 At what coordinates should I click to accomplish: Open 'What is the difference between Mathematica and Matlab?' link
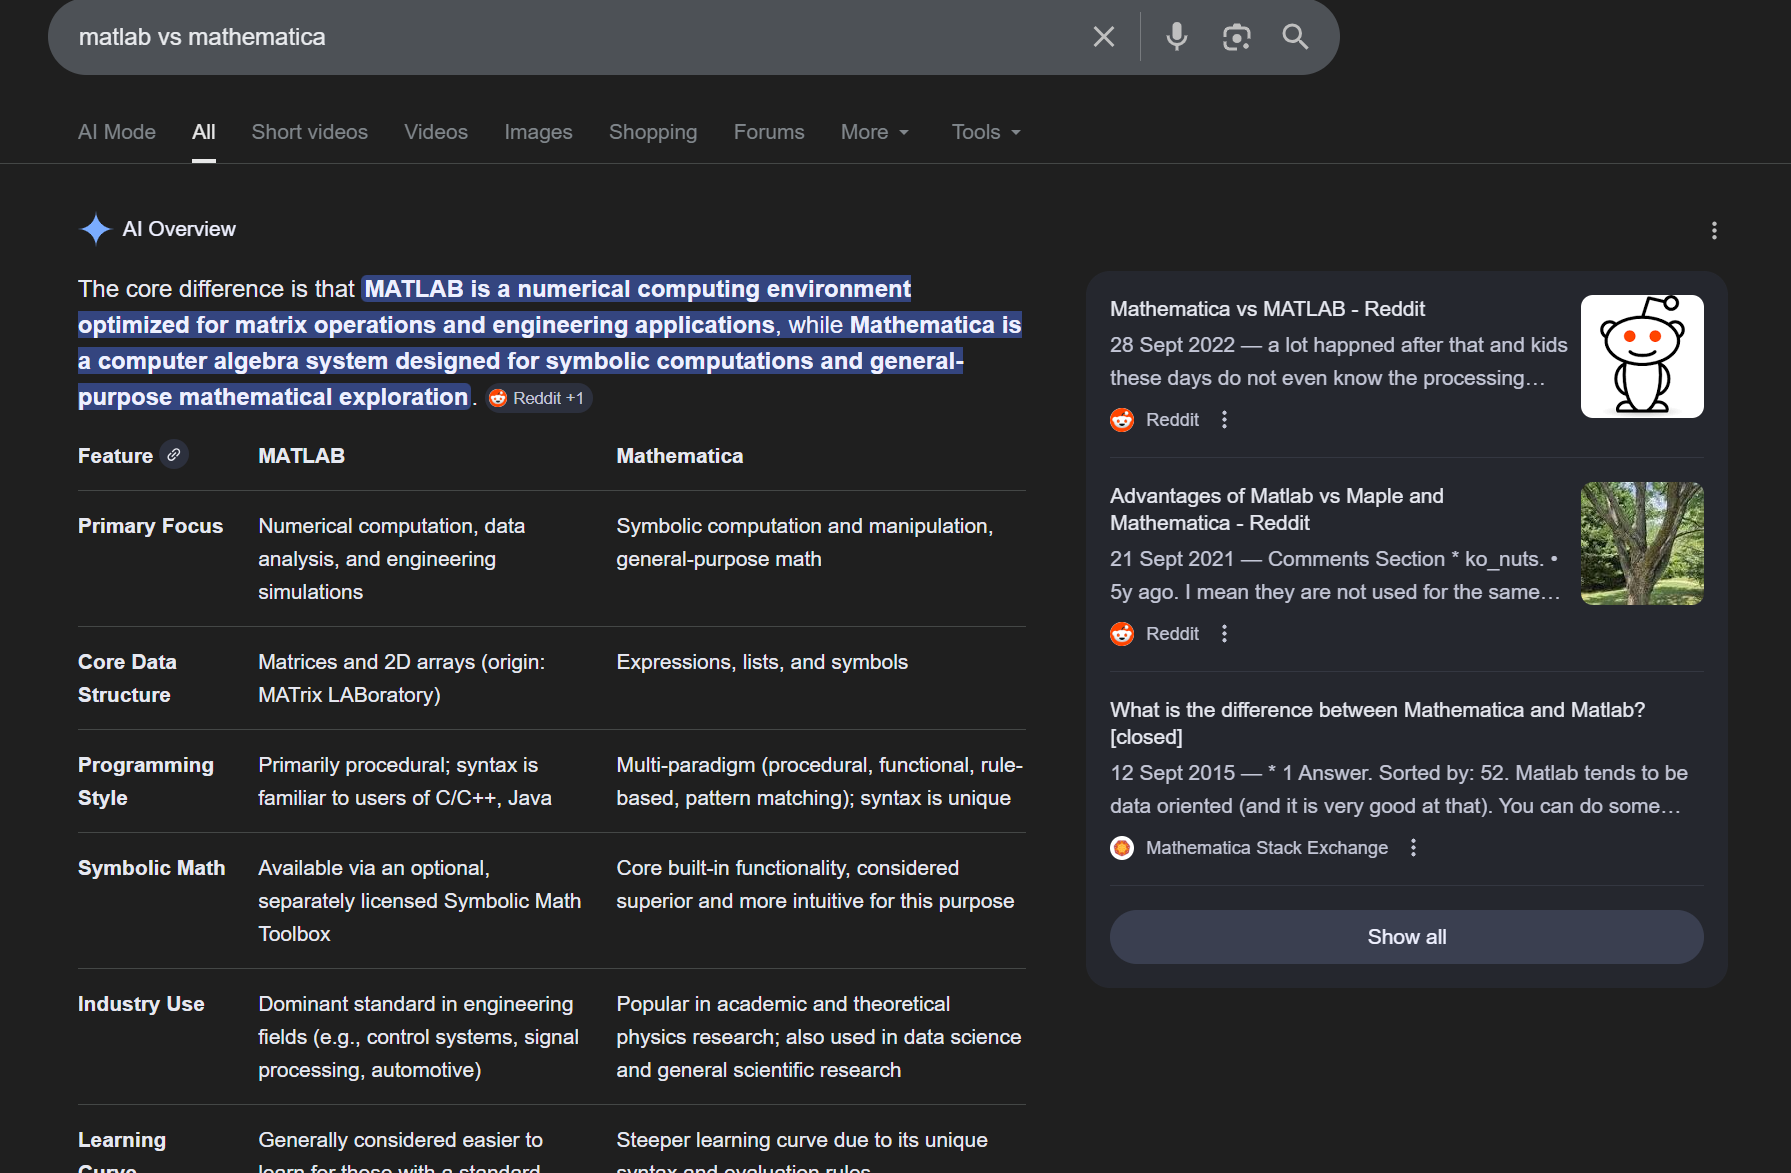pyautogui.click(x=1377, y=723)
